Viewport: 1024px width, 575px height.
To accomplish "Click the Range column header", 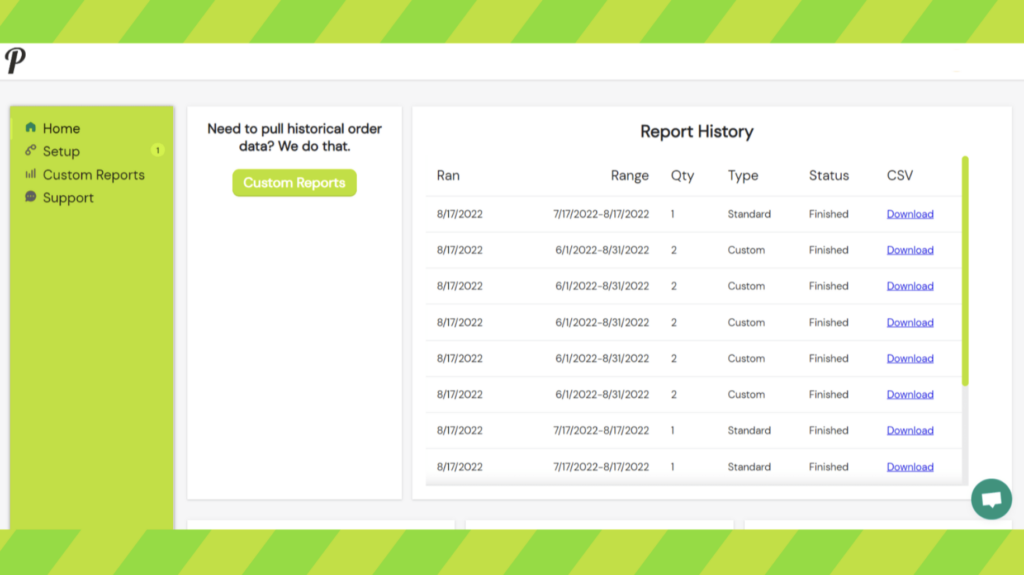I will pos(630,175).
